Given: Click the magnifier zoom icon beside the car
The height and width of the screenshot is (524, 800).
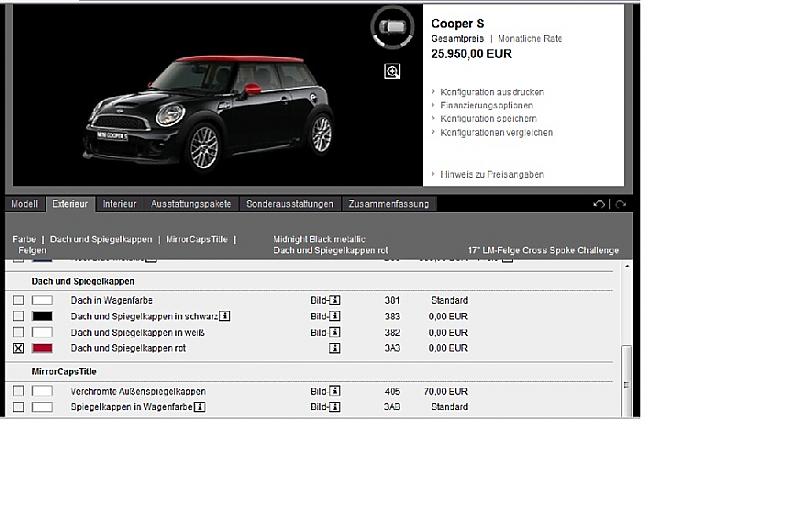Looking at the screenshot, I should point(392,71).
